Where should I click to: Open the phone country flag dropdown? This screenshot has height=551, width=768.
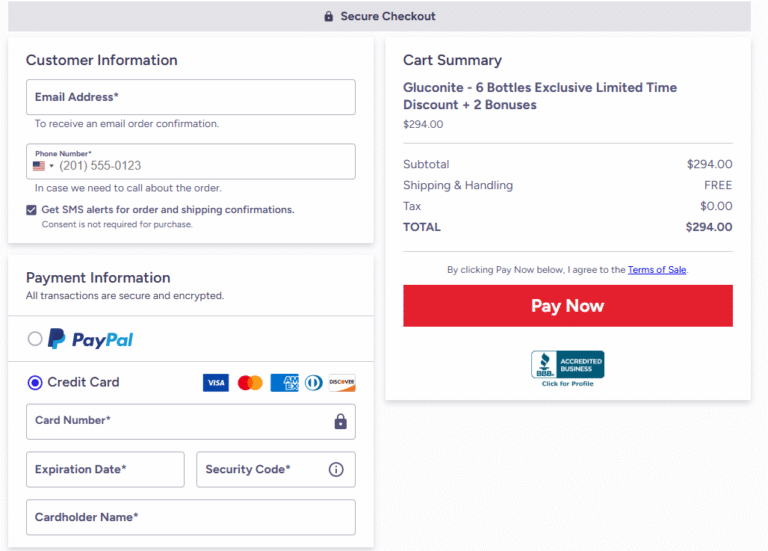pyautogui.click(x=43, y=166)
